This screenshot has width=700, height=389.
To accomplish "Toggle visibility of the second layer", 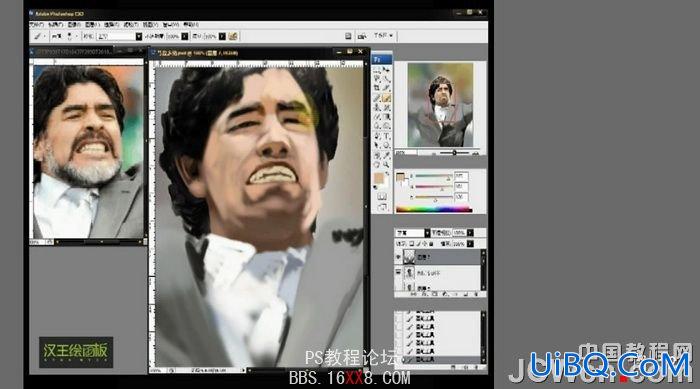I will tap(398, 272).
